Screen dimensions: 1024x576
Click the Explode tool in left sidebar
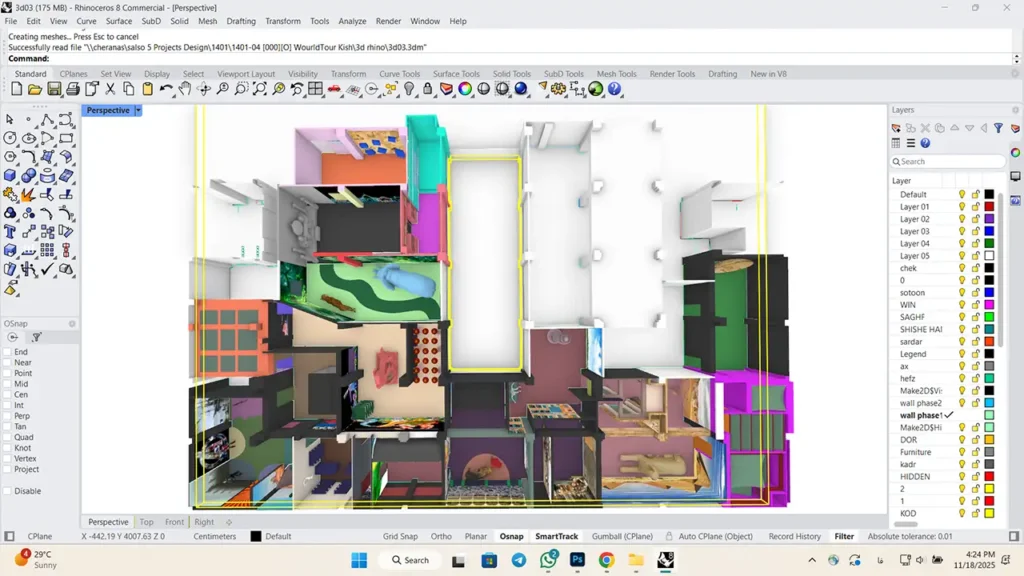29,195
